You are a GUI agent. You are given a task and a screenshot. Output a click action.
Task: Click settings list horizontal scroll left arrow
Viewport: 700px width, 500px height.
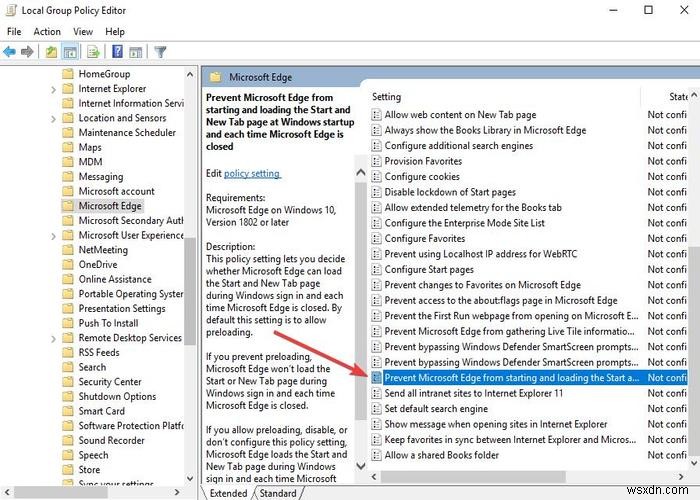(x=374, y=477)
